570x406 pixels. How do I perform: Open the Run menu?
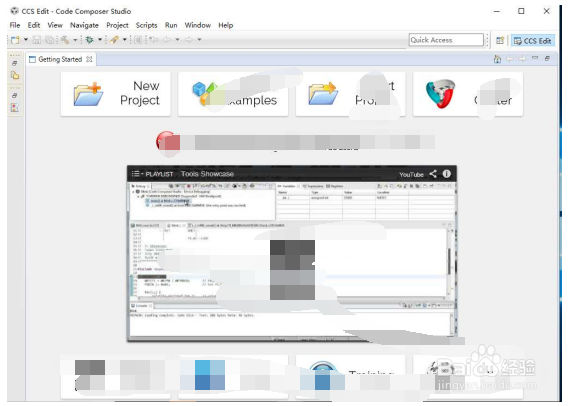(x=171, y=25)
